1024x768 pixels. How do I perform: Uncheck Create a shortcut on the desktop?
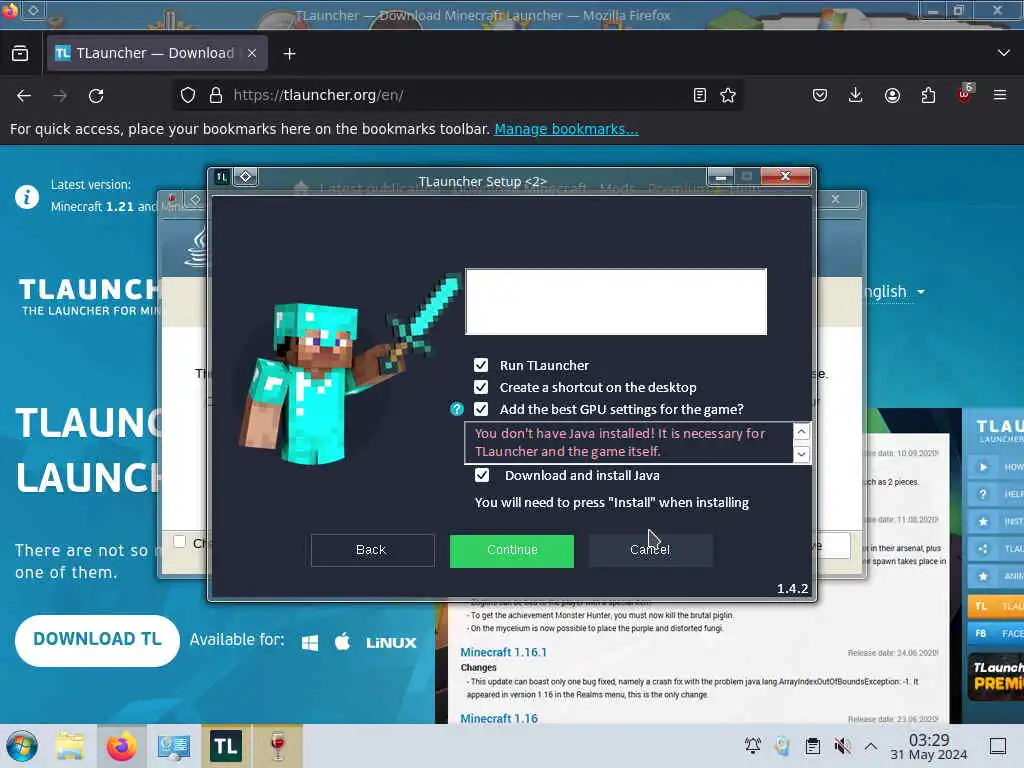(x=481, y=387)
